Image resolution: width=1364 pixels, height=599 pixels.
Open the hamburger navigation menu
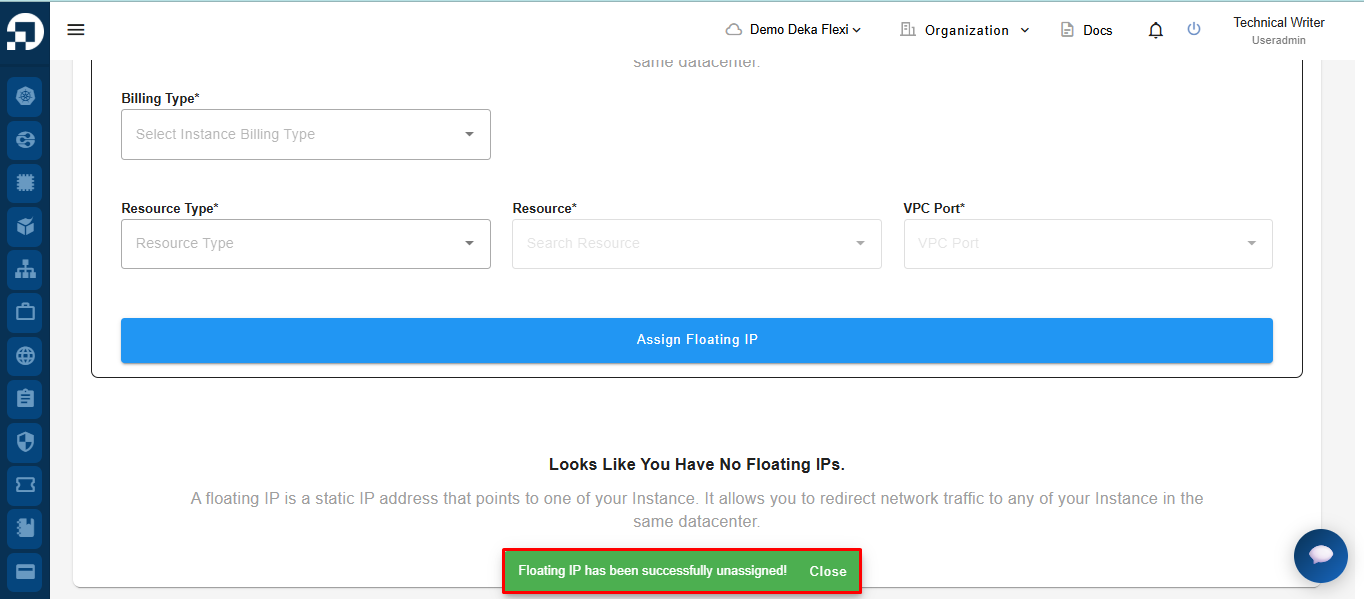click(76, 30)
